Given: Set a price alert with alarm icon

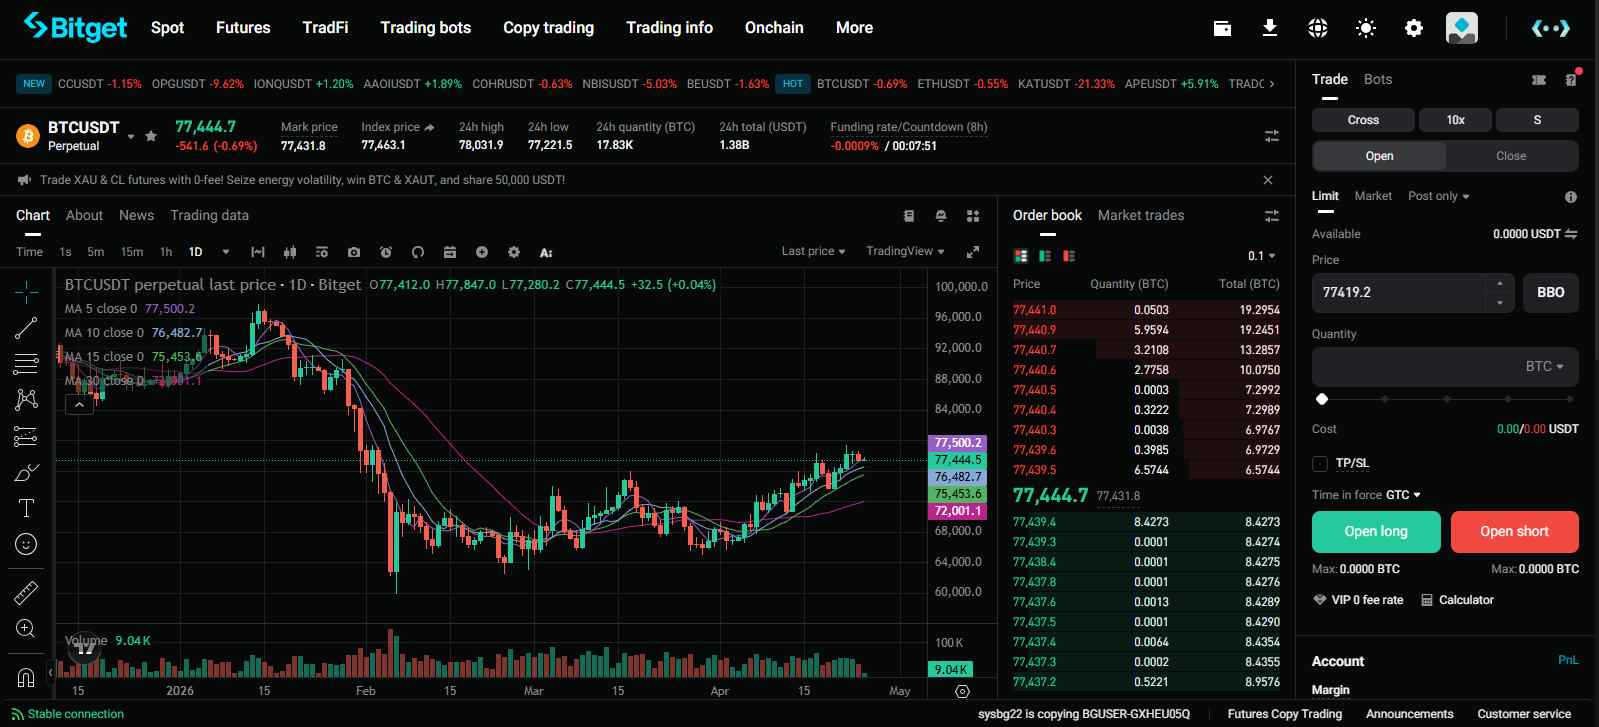Looking at the screenshot, I should (x=386, y=252).
